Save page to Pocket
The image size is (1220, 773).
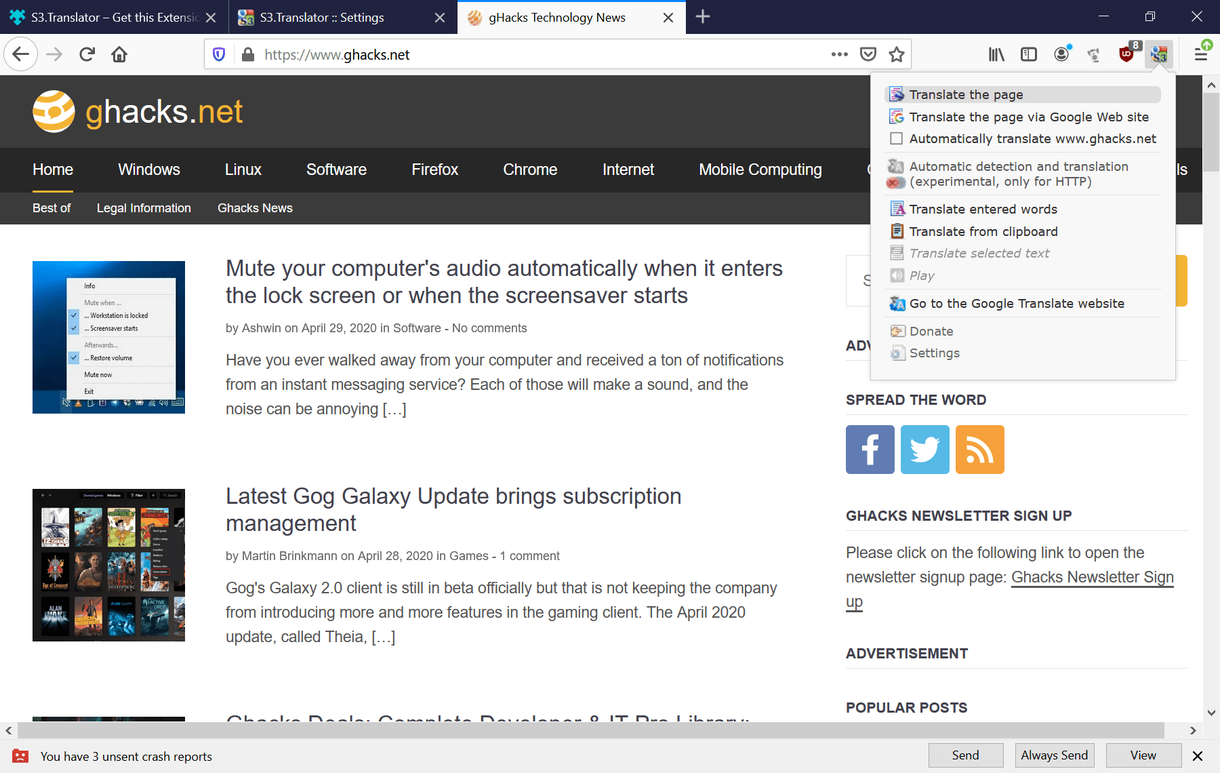click(x=869, y=55)
